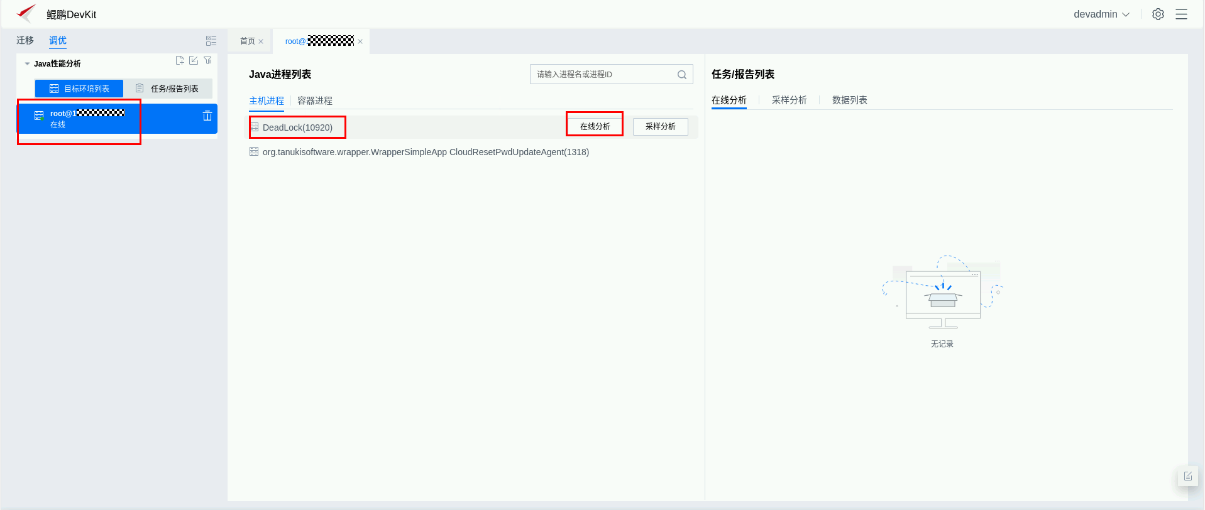Click the export icon next to Java性能分析
The height and width of the screenshot is (510, 1205).
[194, 61]
